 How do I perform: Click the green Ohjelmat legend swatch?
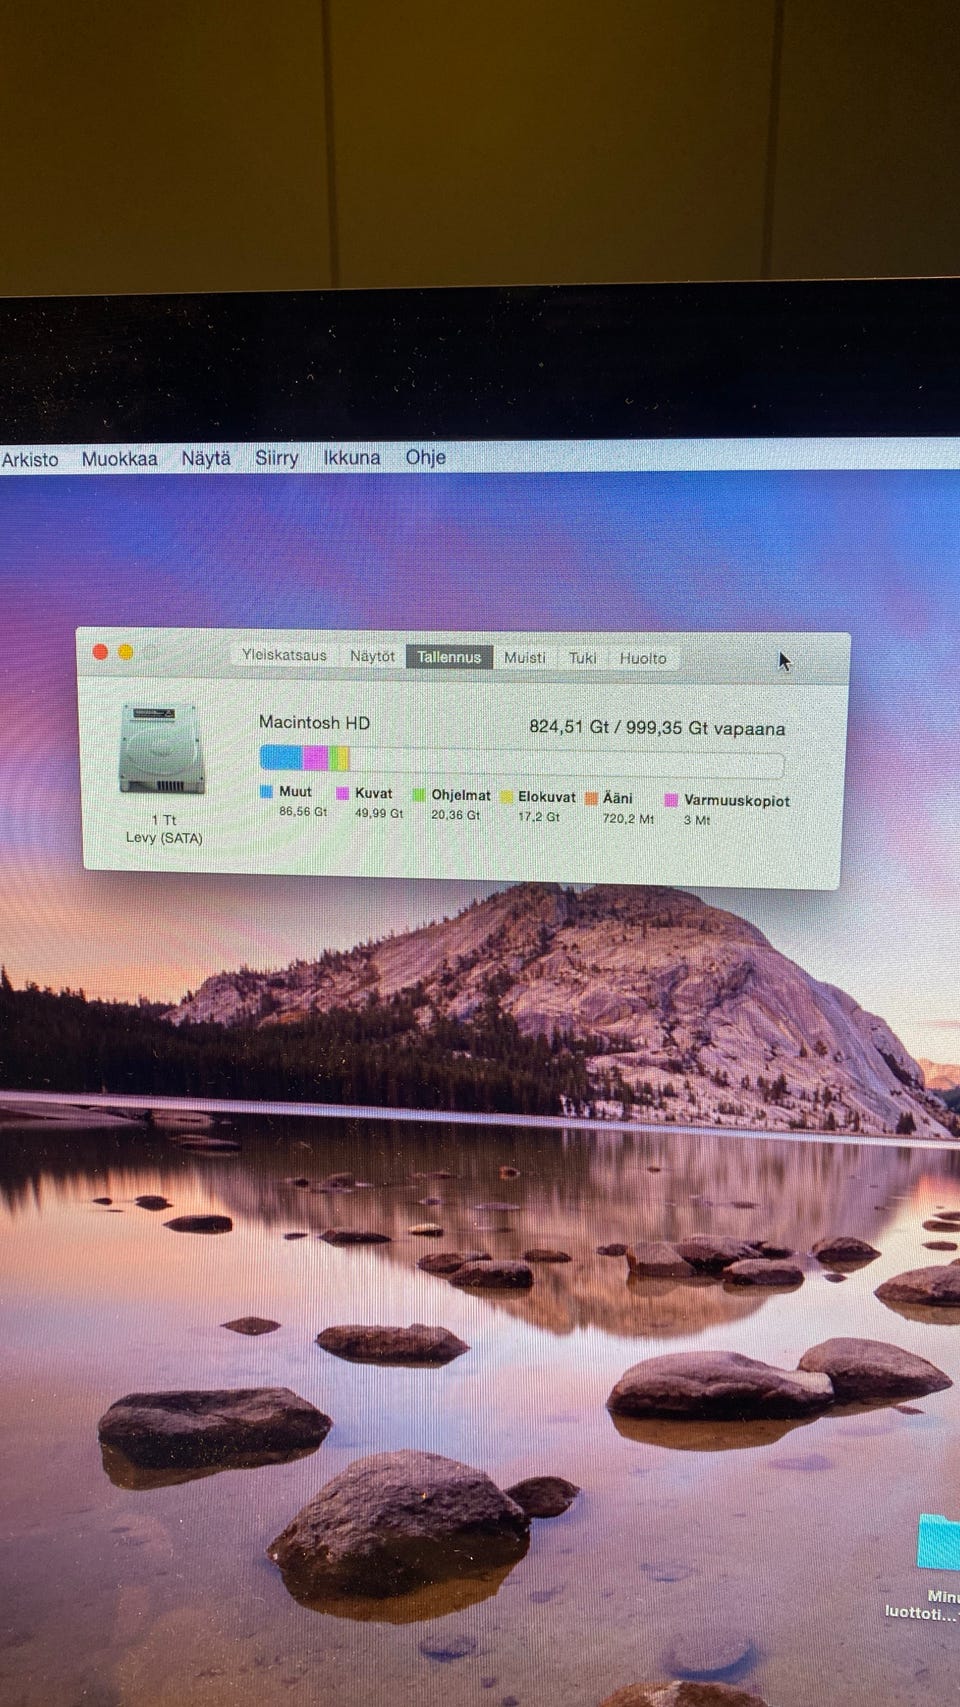[419, 795]
